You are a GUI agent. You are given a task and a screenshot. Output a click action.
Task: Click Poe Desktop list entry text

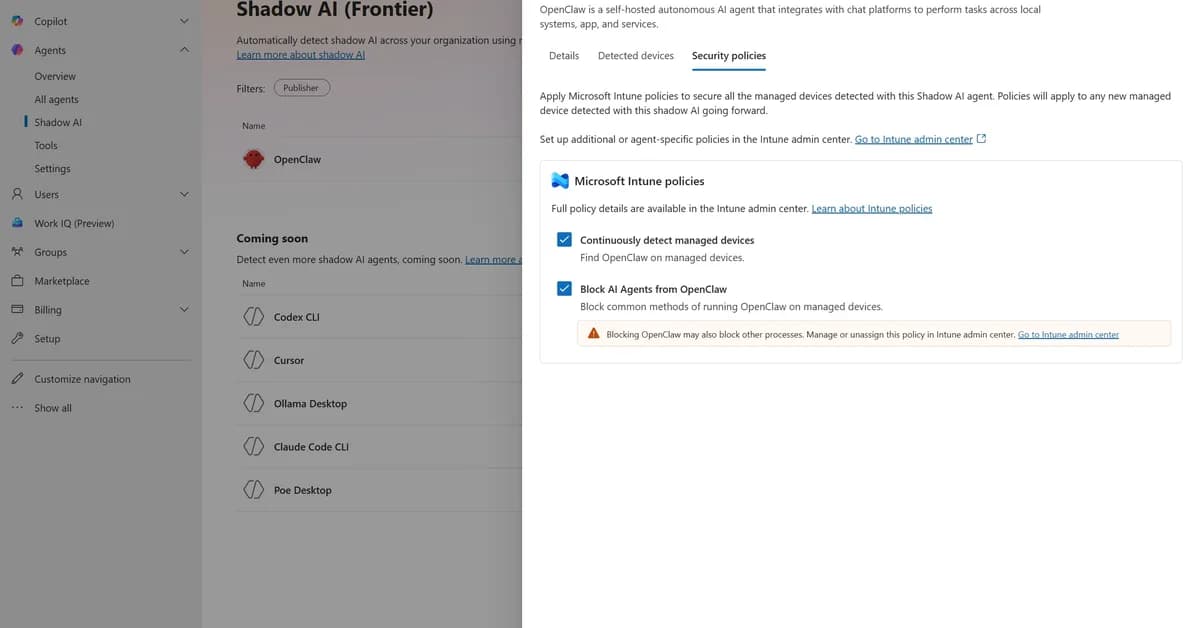pos(302,490)
